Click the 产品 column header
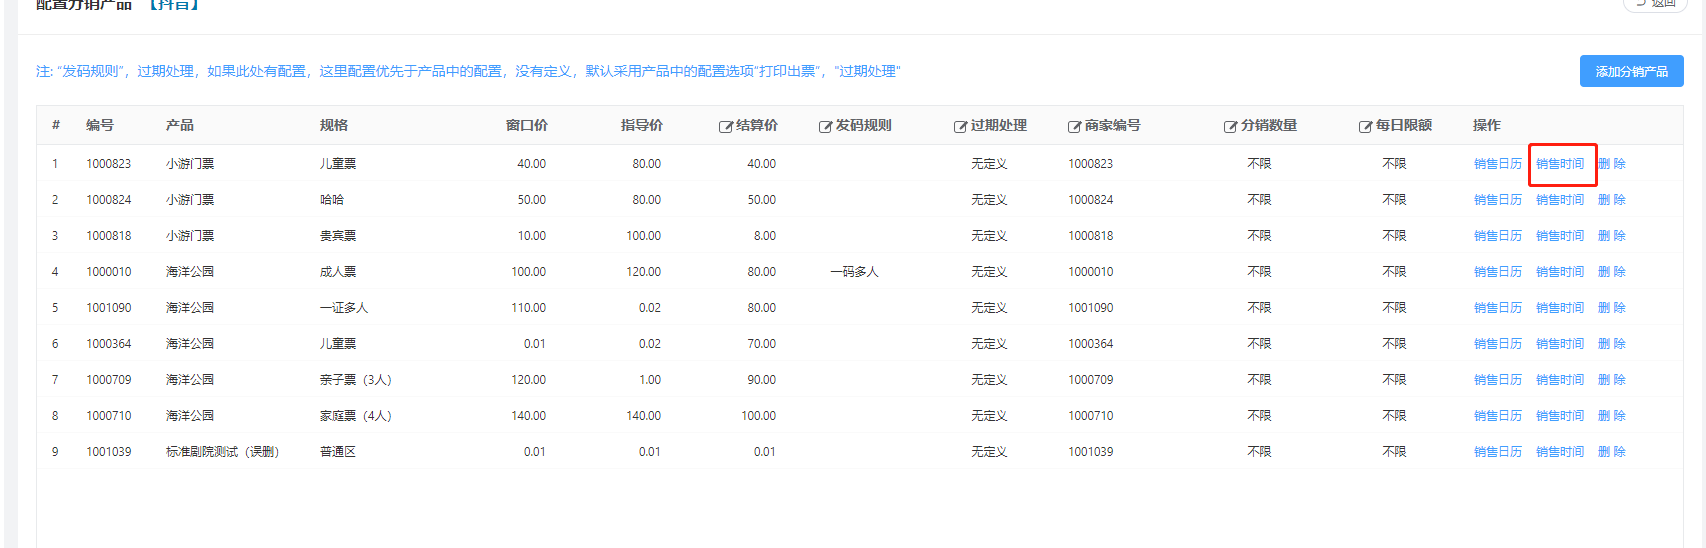Viewport: 1706px width, 548px height. point(180,125)
